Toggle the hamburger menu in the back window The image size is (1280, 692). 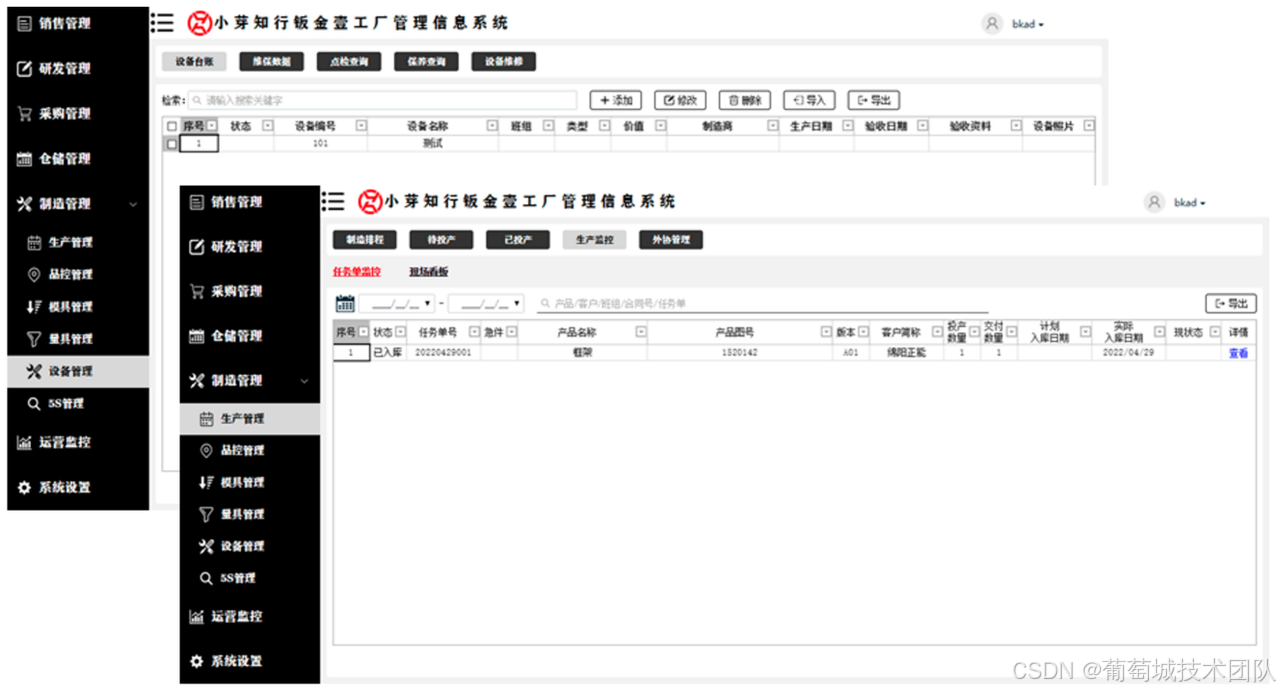[x=163, y=23]
